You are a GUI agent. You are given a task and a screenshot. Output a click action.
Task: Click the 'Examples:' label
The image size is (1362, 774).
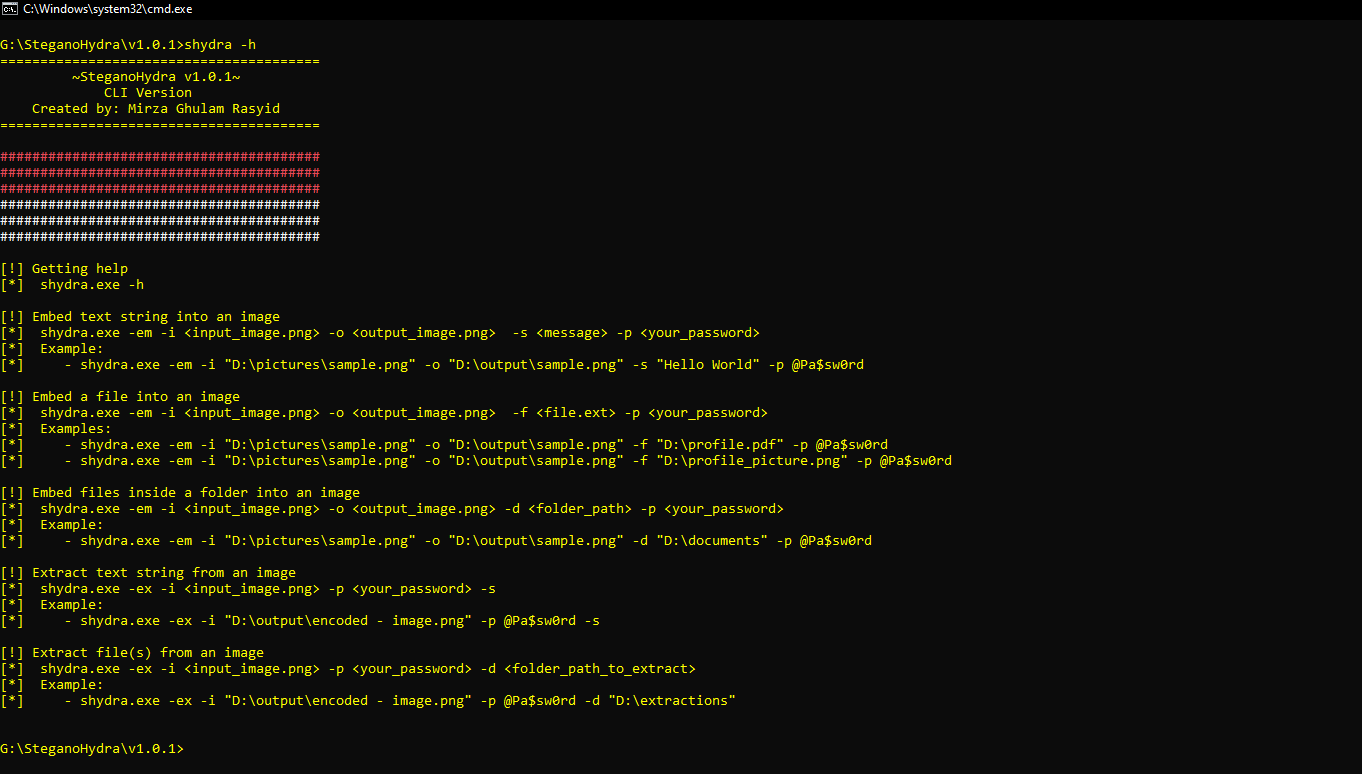76,429
